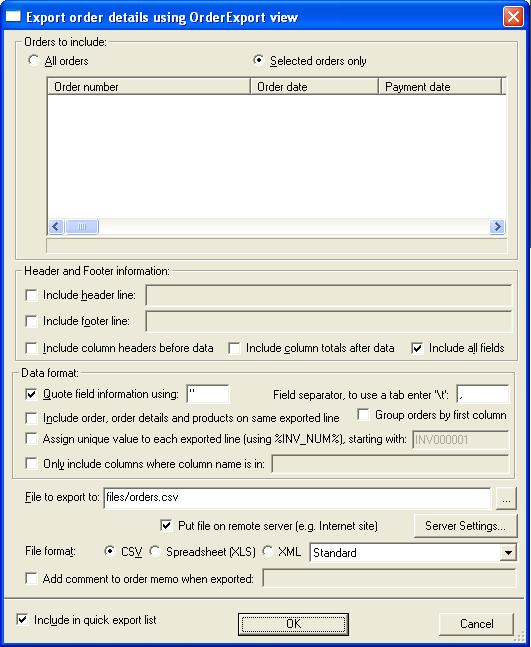Open the Standard format dropdown arrow
The image size is (531, 647).
pyautogui.click(x=508, y=553)
